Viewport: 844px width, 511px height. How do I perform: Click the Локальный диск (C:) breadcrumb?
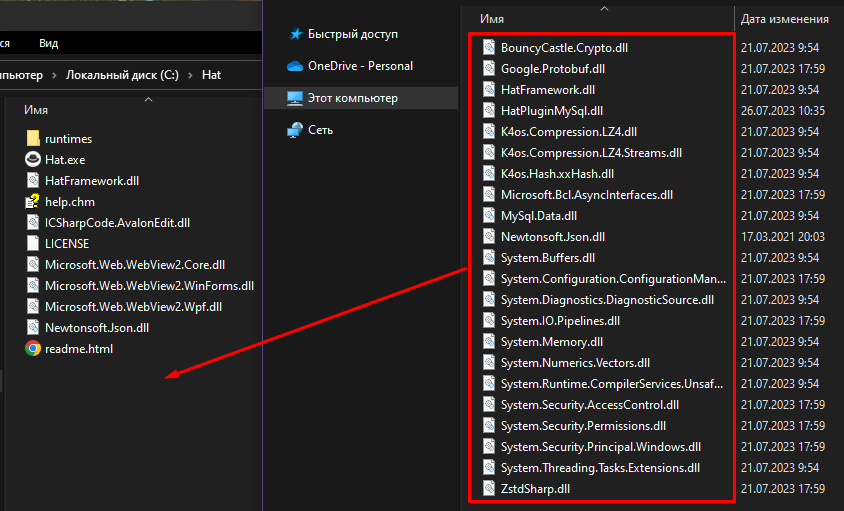tap(122, 75)
